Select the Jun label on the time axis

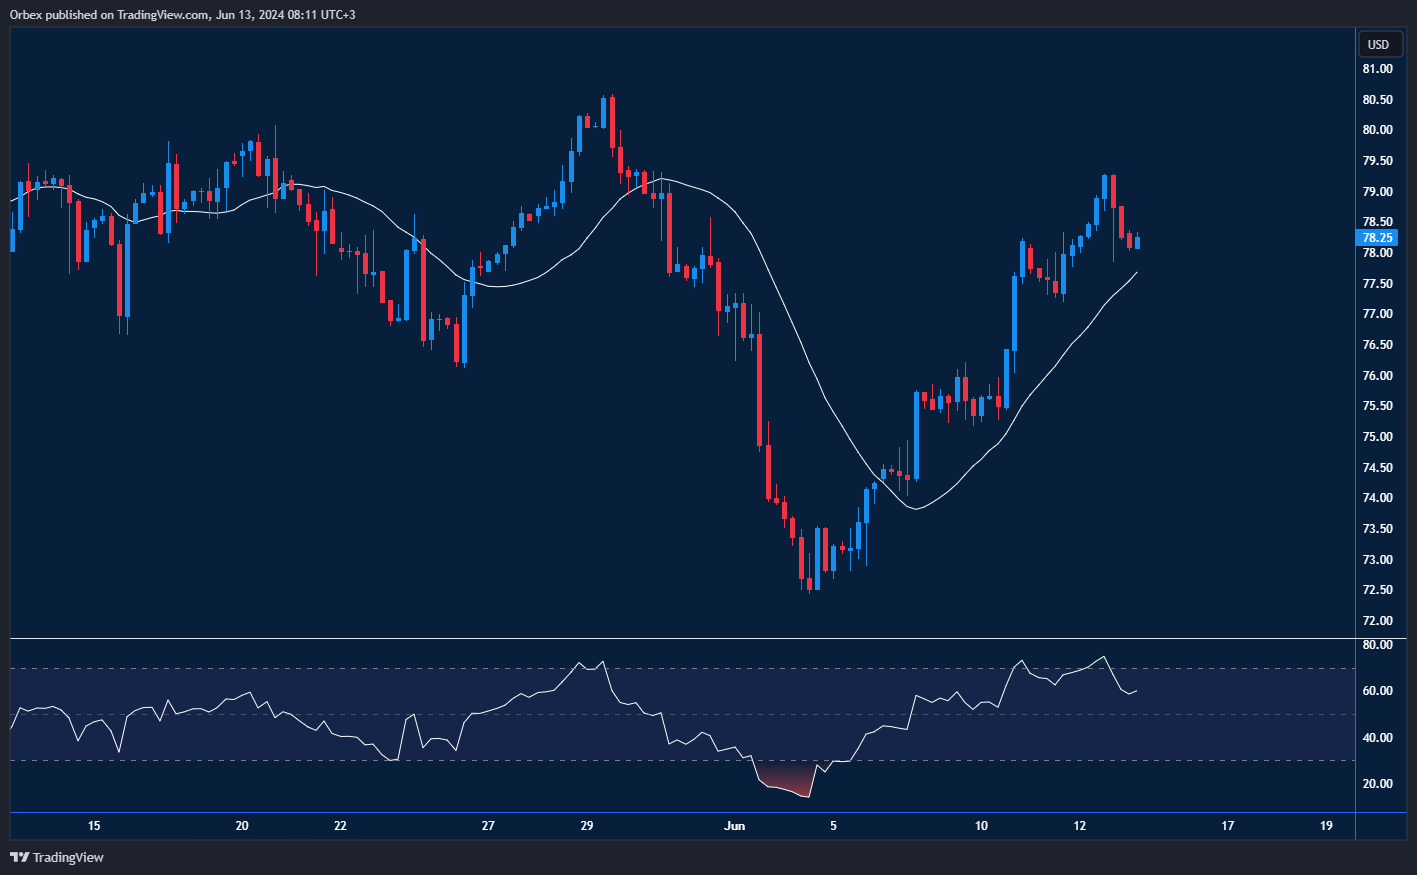pos(734,826)
